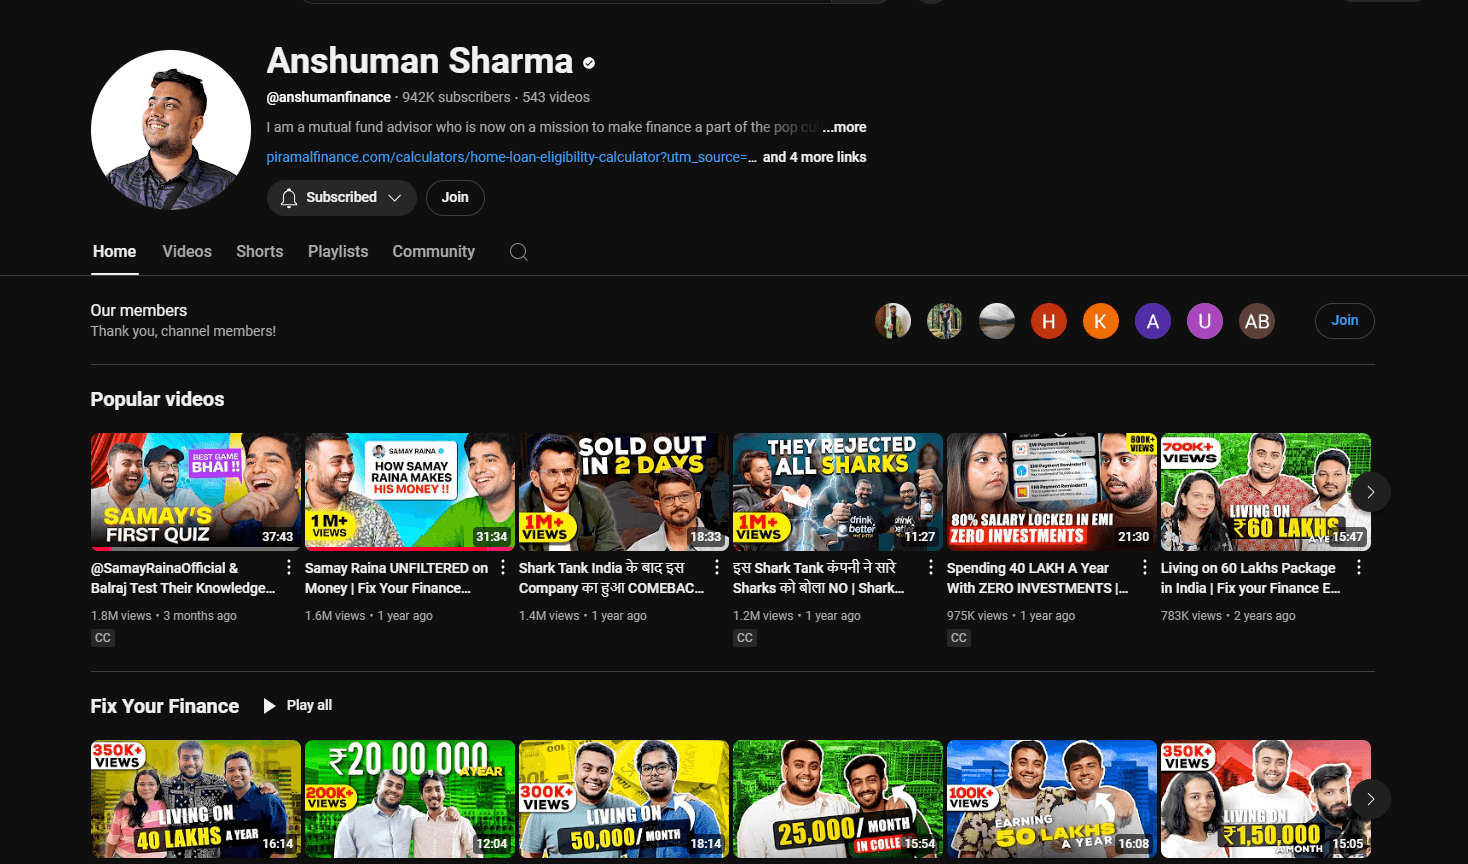This screenshot has width=1468, height=864.
Task: Click the purple member avatar 'A'
Action: pos(1153,321)
